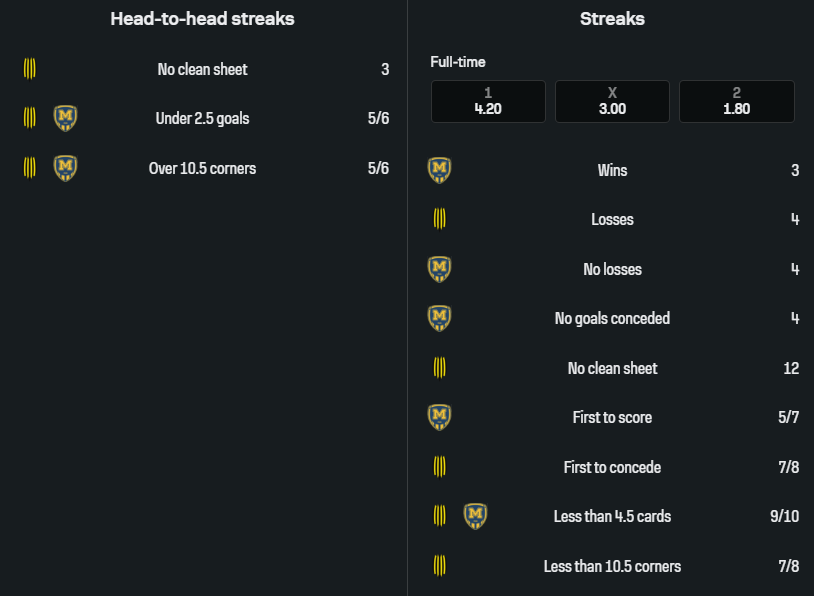
Task: Click shield crest beside Under 2.5 goals
Action: click(66, 118)
